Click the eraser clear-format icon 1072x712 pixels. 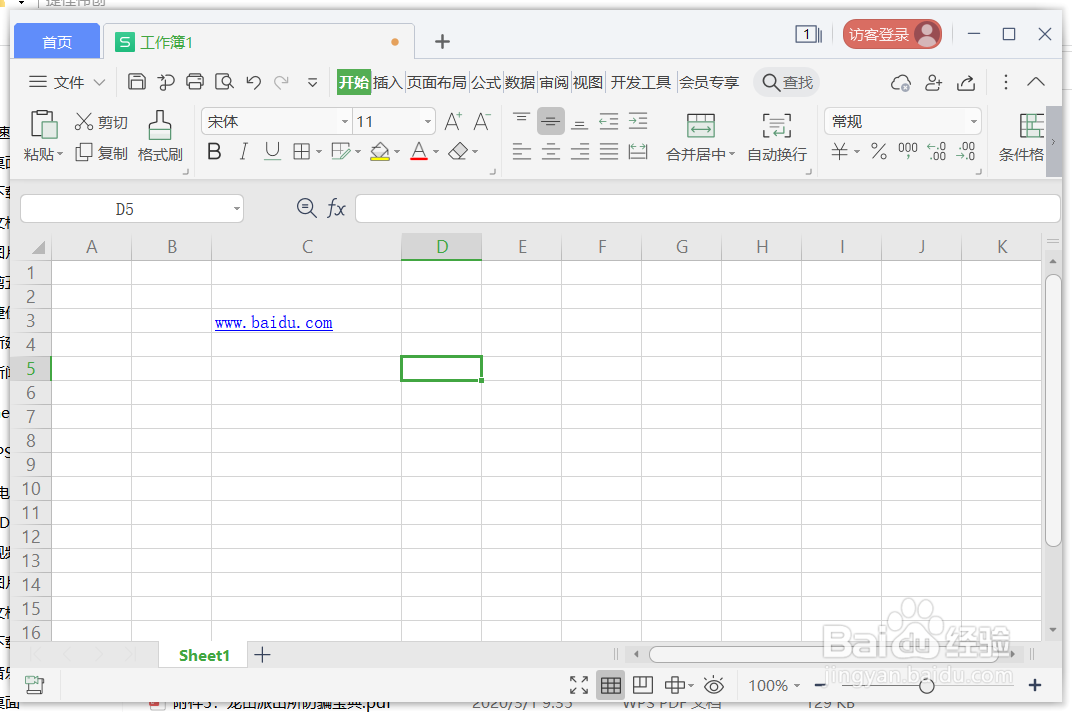click(x=458, y=150)
